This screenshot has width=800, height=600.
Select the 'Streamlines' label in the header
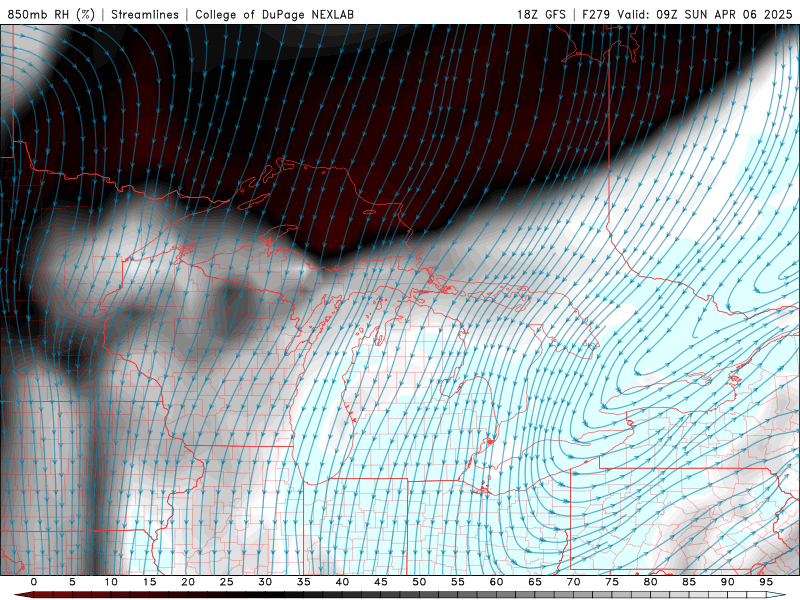145,14
